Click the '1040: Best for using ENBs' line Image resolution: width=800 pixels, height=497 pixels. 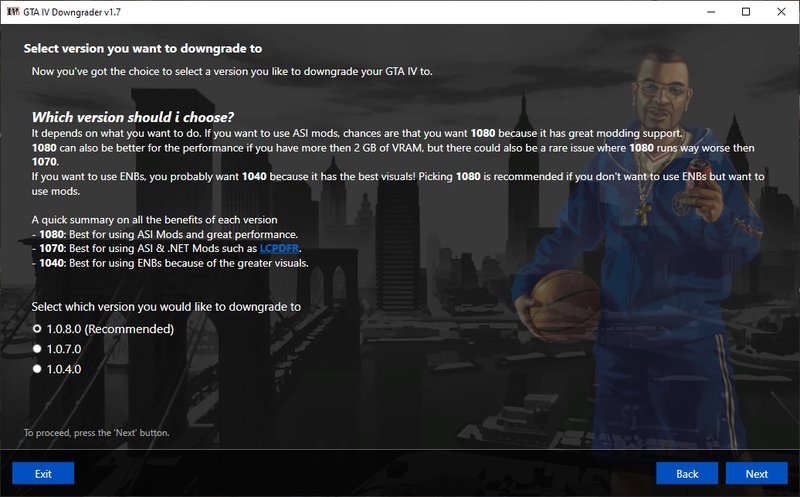coord(170,263)
